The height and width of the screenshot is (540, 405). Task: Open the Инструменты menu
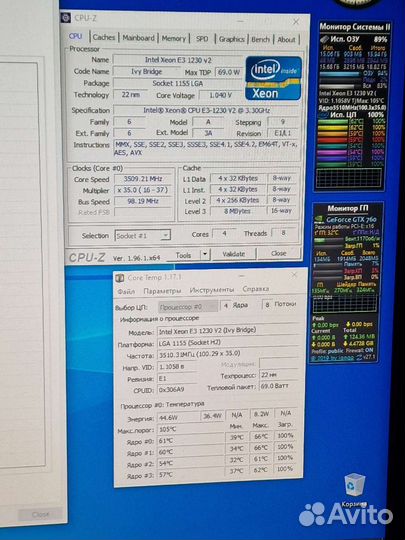[211, 290]
